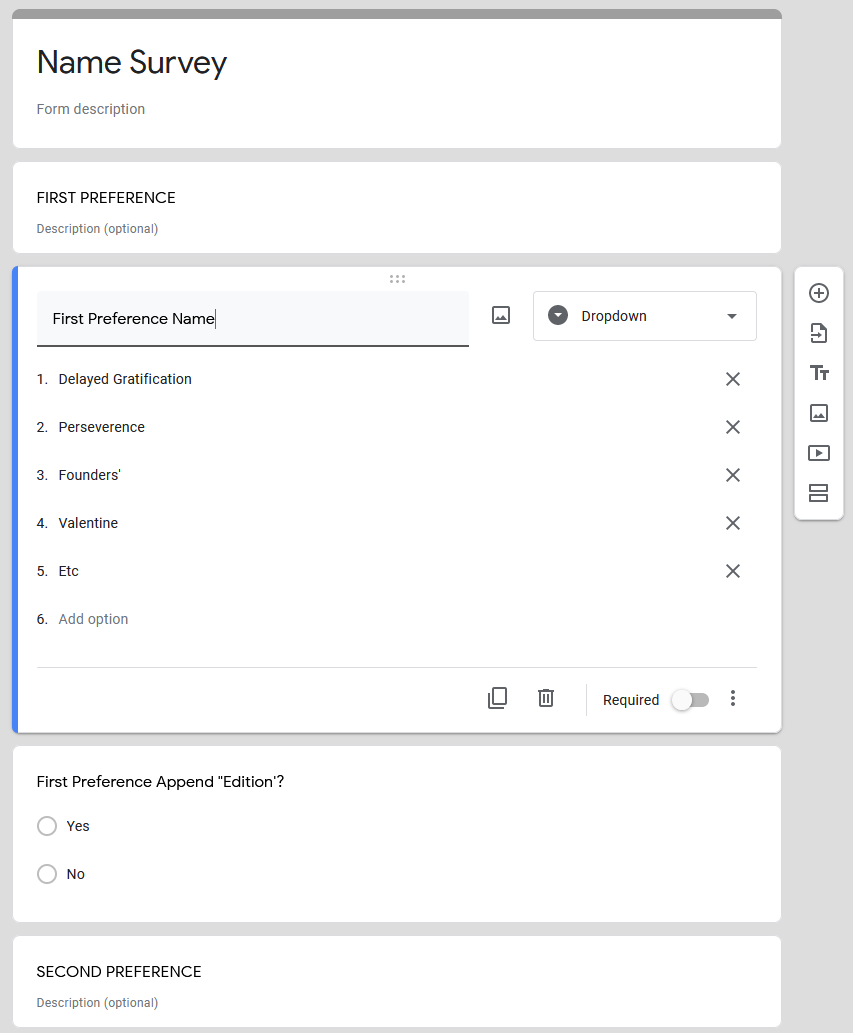Viewport: 853px width, 1033px height.
Task: Click Add option field
Action: pos(94,619)
